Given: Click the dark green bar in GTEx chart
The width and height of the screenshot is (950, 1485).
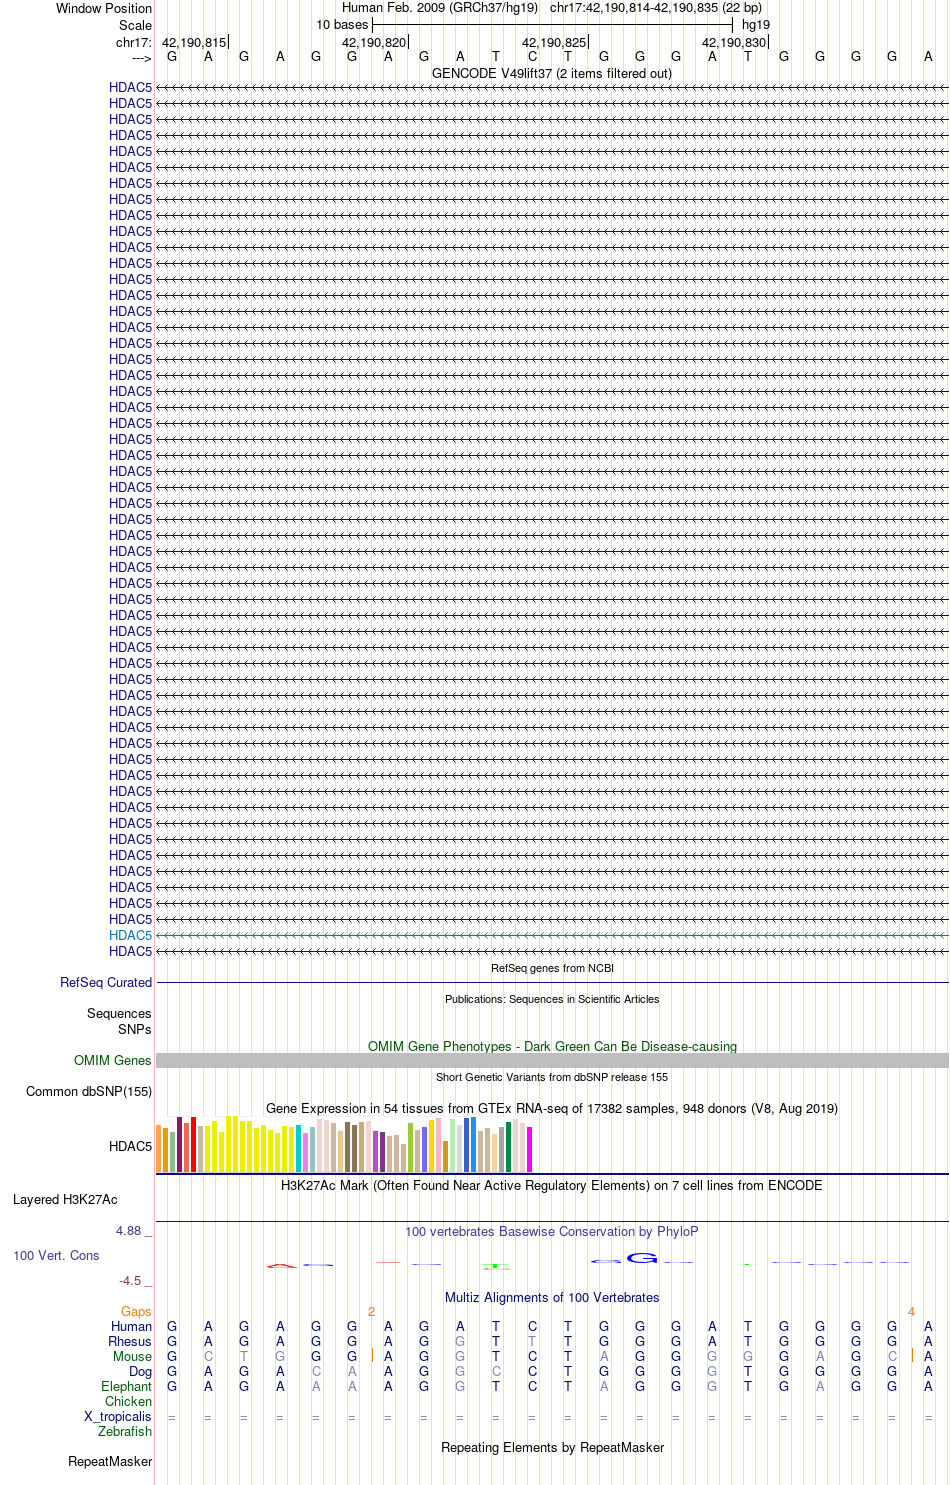Looking at the screenshot, I should (509, 1147).
